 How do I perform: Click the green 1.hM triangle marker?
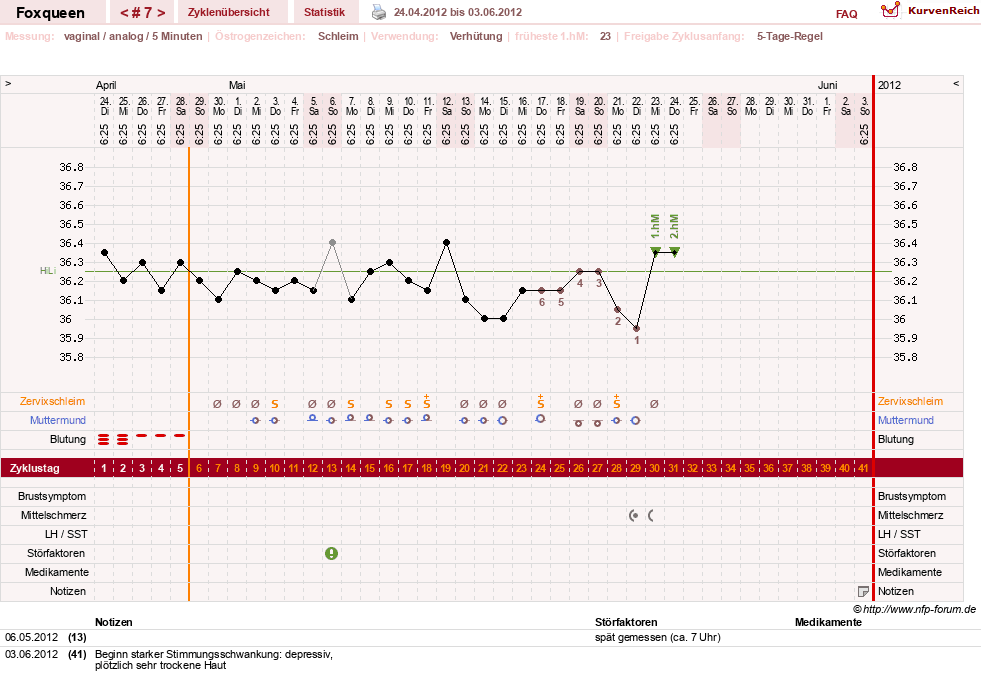655,251
